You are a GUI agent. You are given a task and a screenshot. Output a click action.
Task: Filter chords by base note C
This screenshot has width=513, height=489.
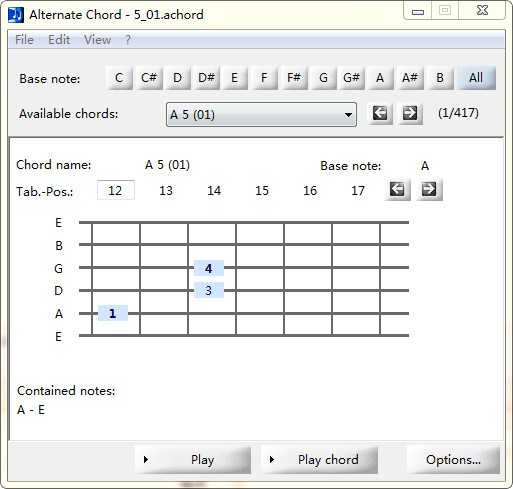(119, 78)
